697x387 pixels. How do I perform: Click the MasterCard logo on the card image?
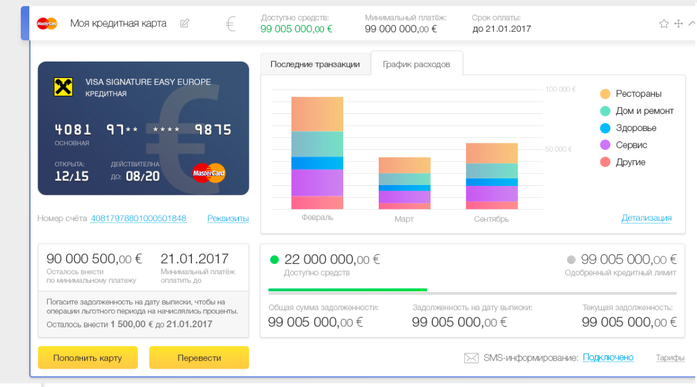pyautogui.click(x=209, y=173)
